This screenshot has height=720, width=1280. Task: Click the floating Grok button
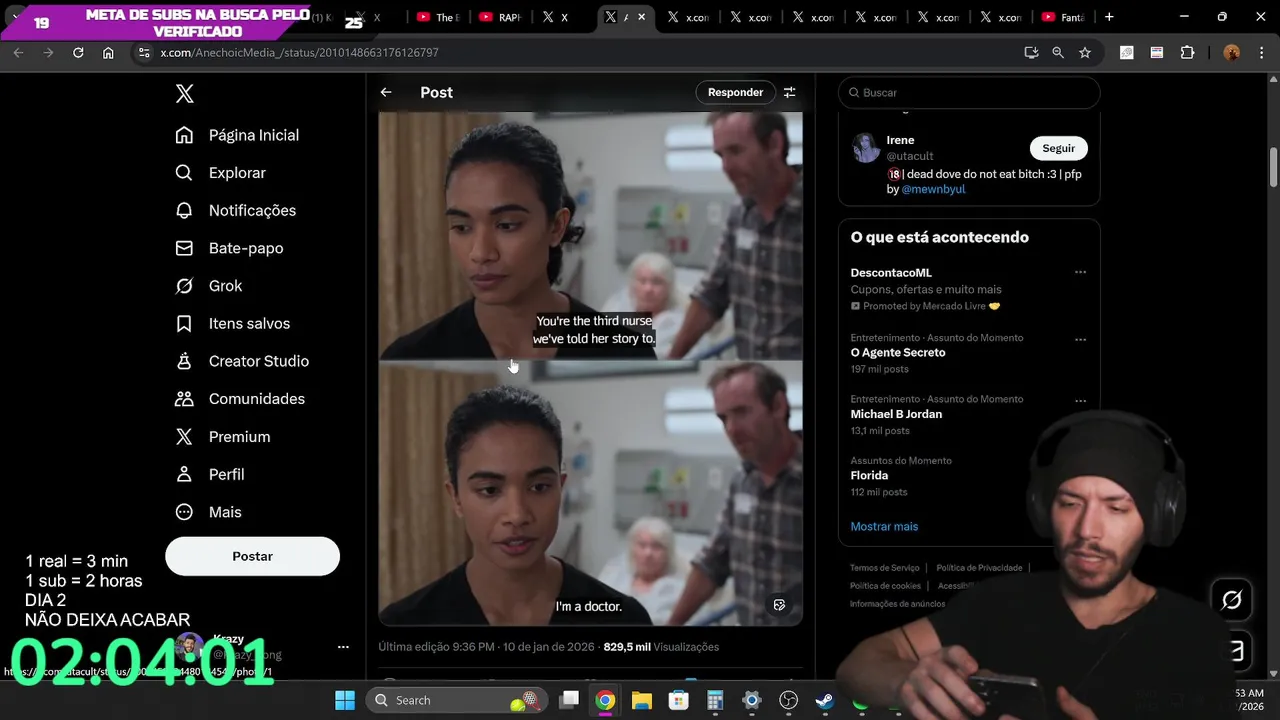pyautogui.click(x=1232, y=599)
